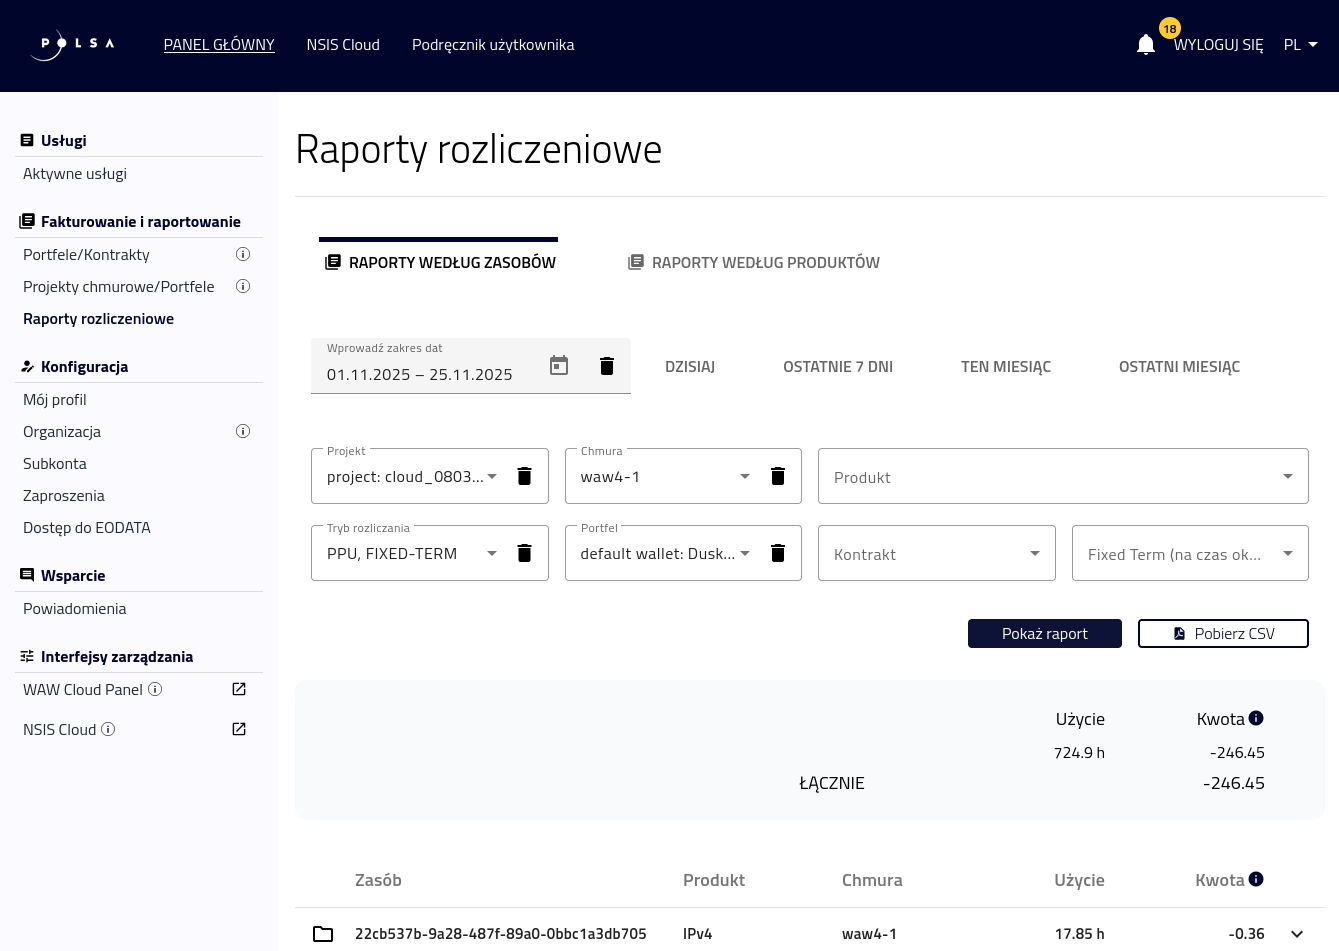1339x951 pixels.
Task: Open the Produkt dropdown
Action: click(x=1062, y=477)
